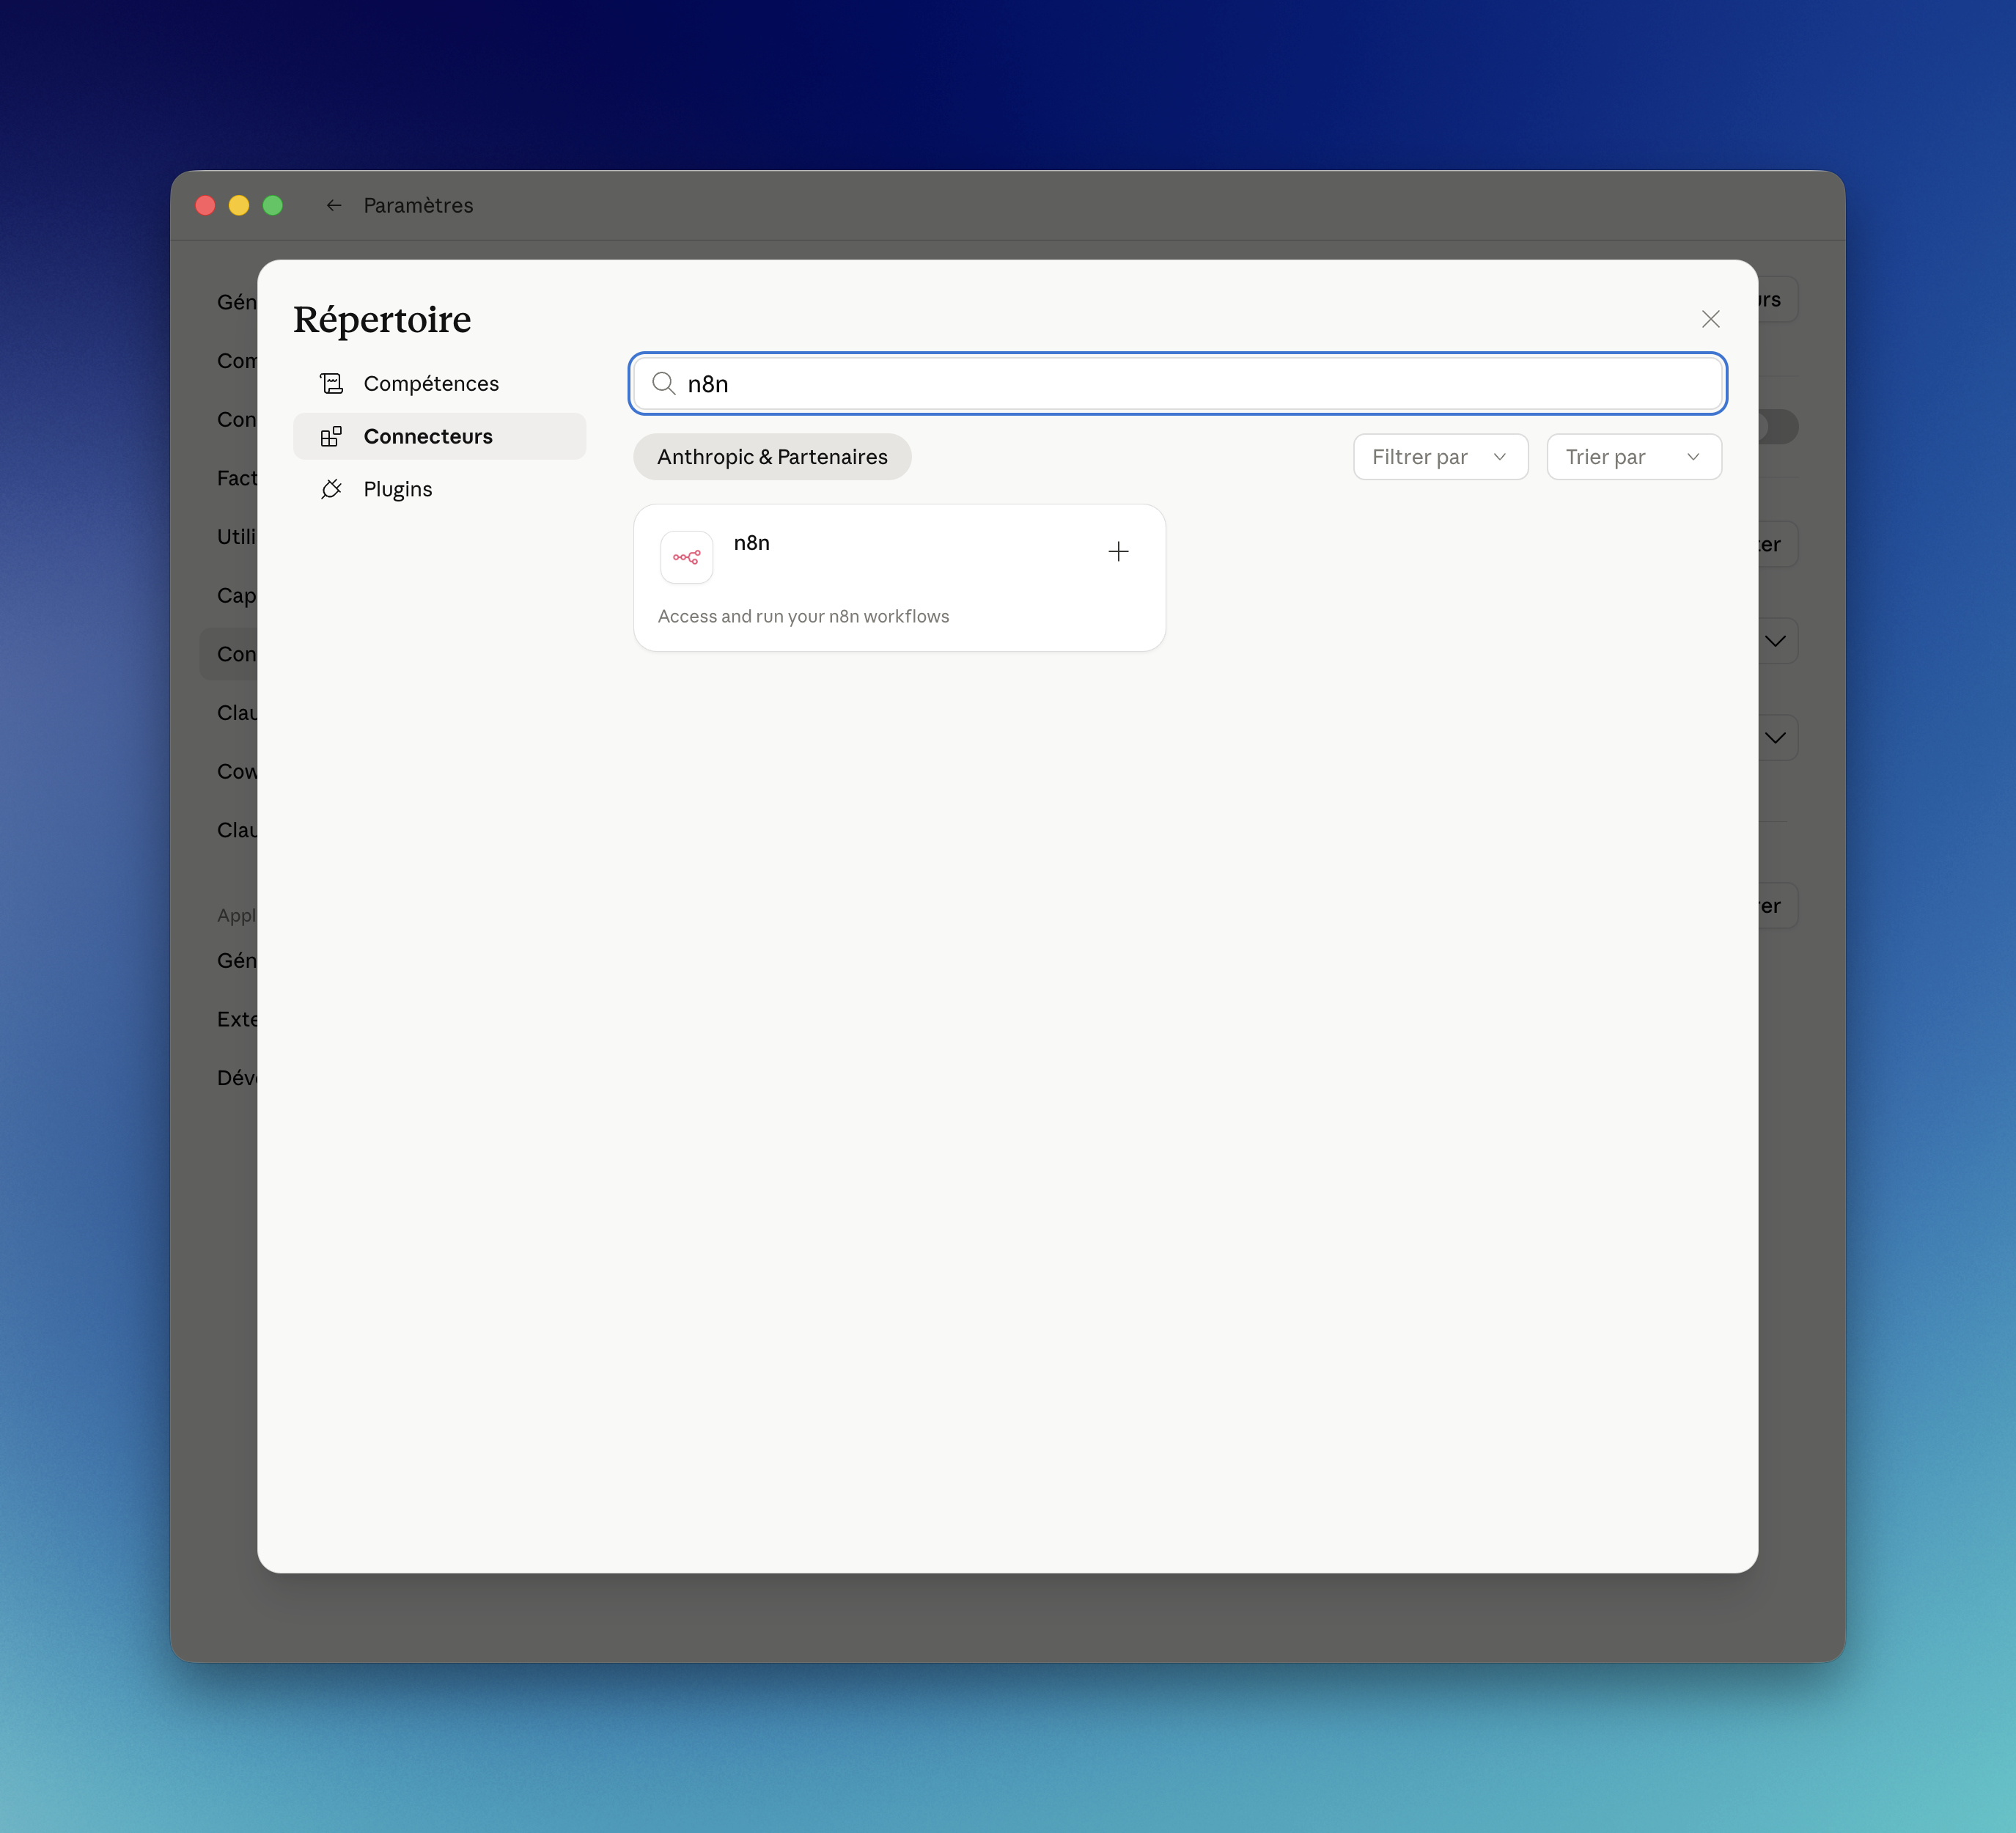Screen dimensions: 2016x1833
Task: Click the Répertoire heading
Action: [382, 319]
